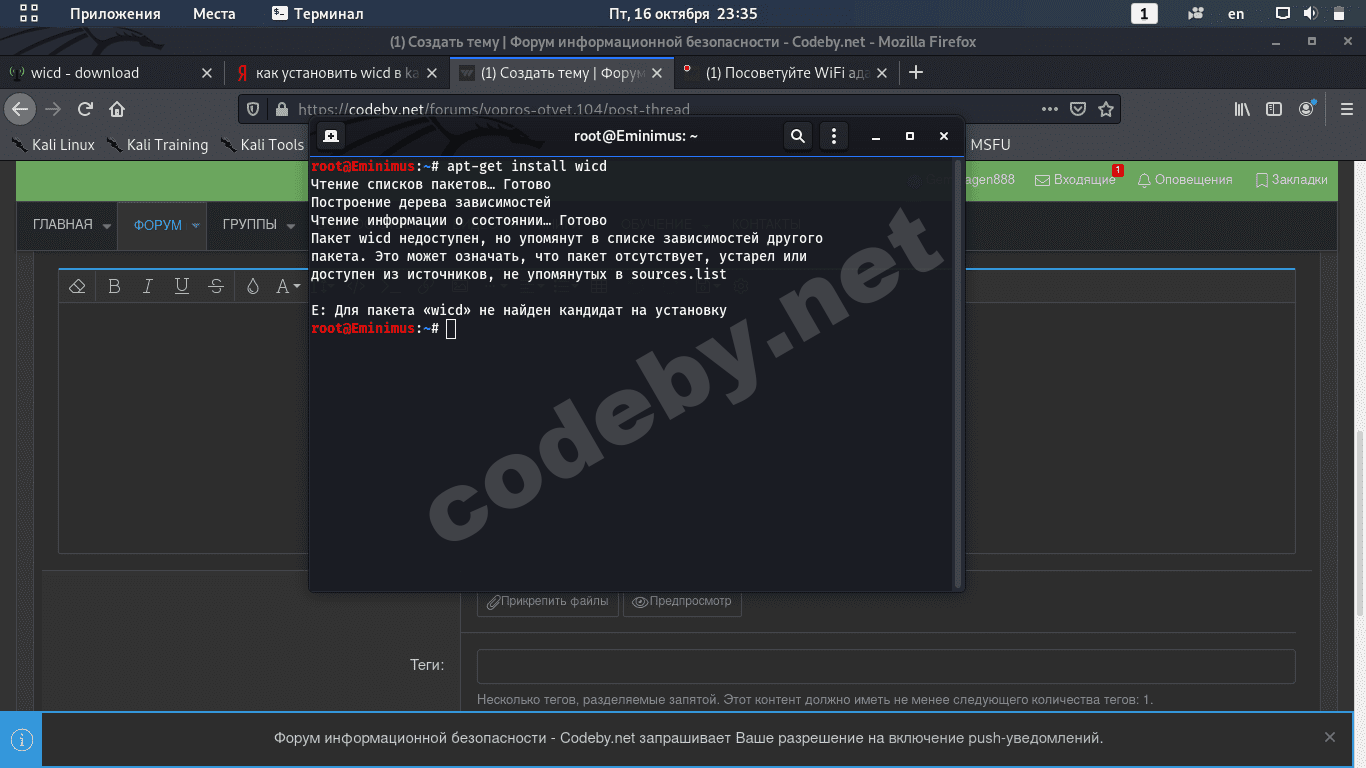This screenshot has width=1366, height=768.
Task: Reload the page in Firefox
Action: click(85, 109)
